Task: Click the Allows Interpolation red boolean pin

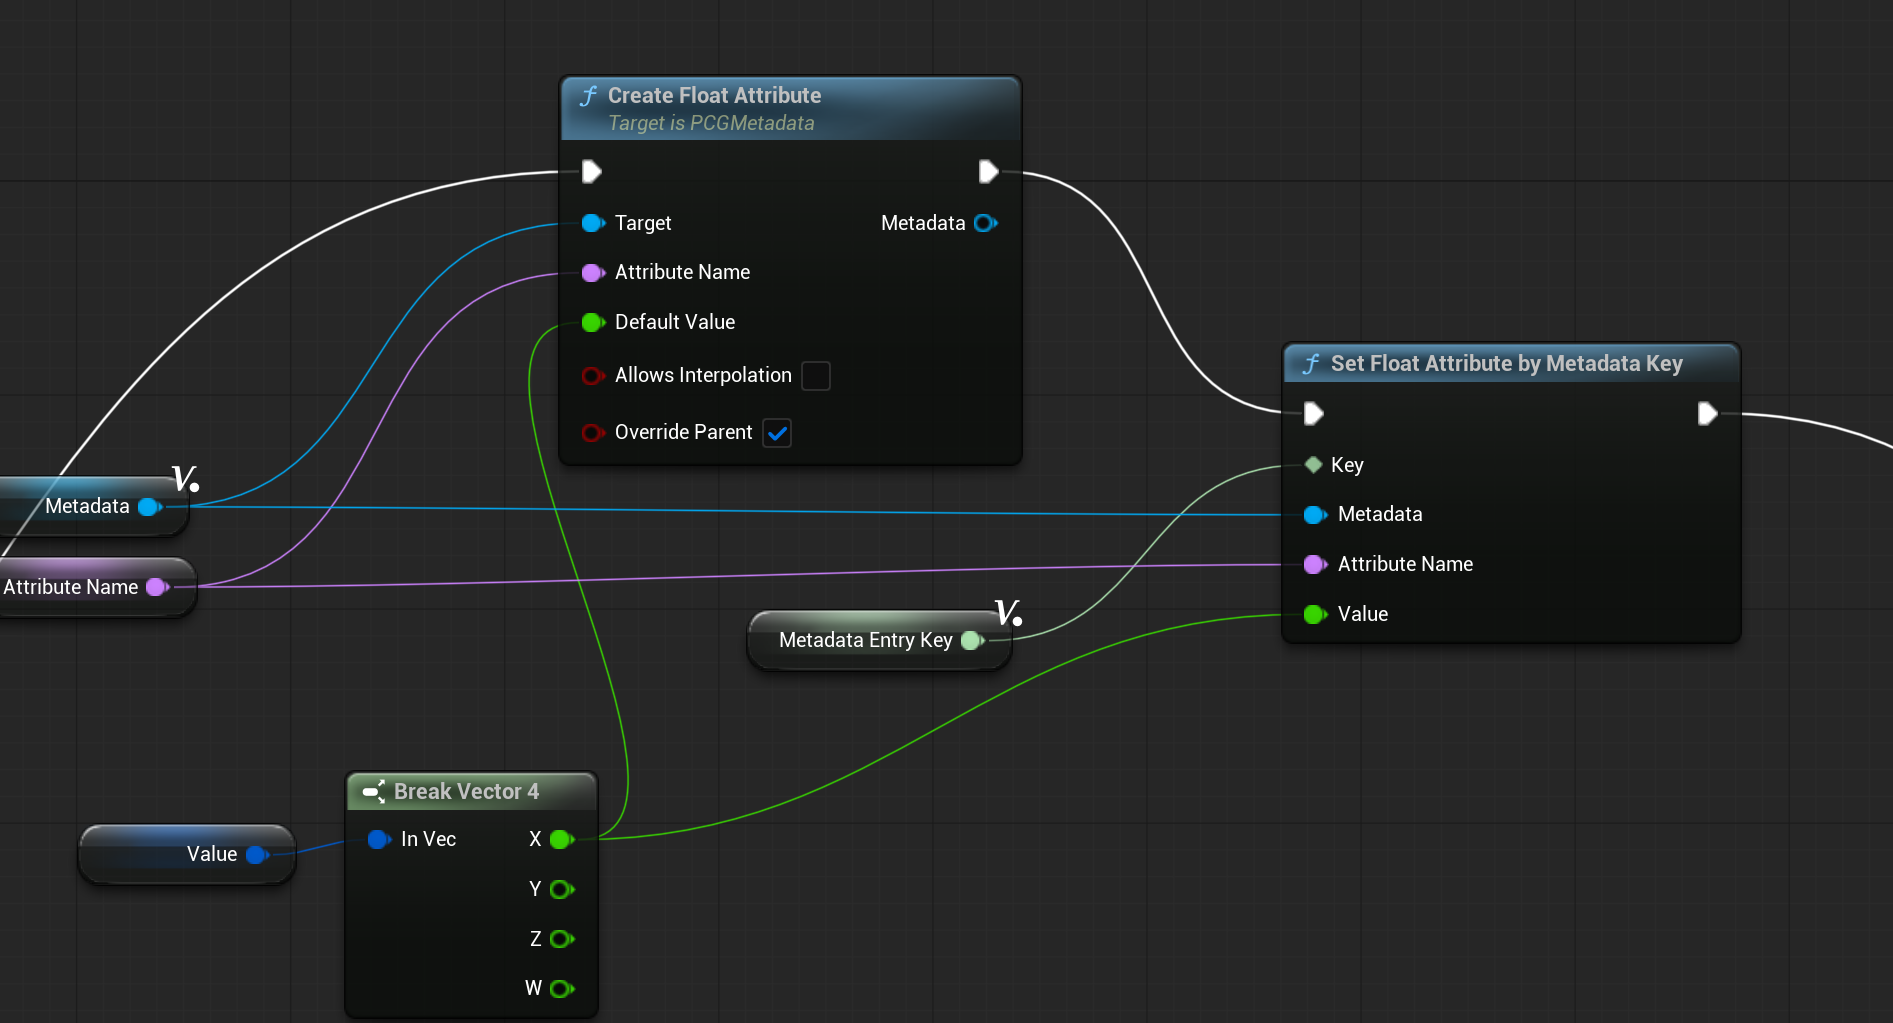Action: point(592,376)
